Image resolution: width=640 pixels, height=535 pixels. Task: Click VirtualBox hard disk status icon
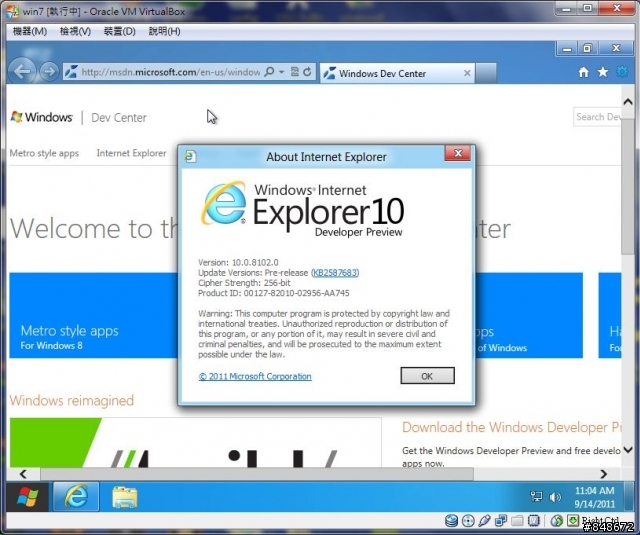[x=451, y=520]
